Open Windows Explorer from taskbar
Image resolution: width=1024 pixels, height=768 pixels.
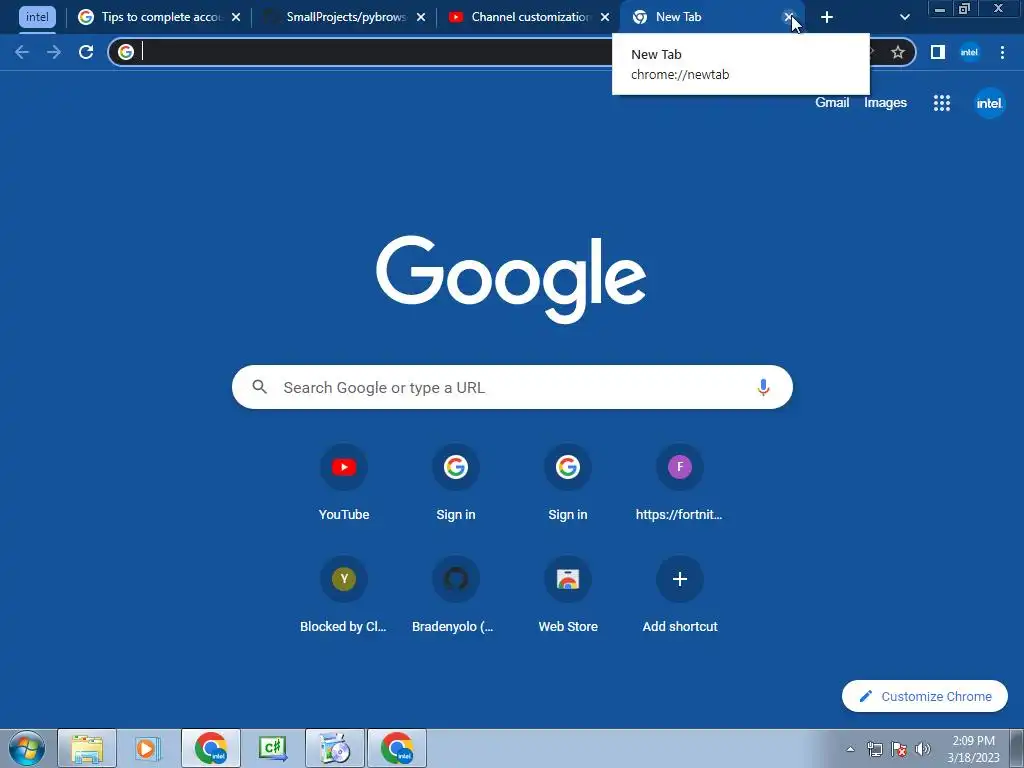point(87,748)
